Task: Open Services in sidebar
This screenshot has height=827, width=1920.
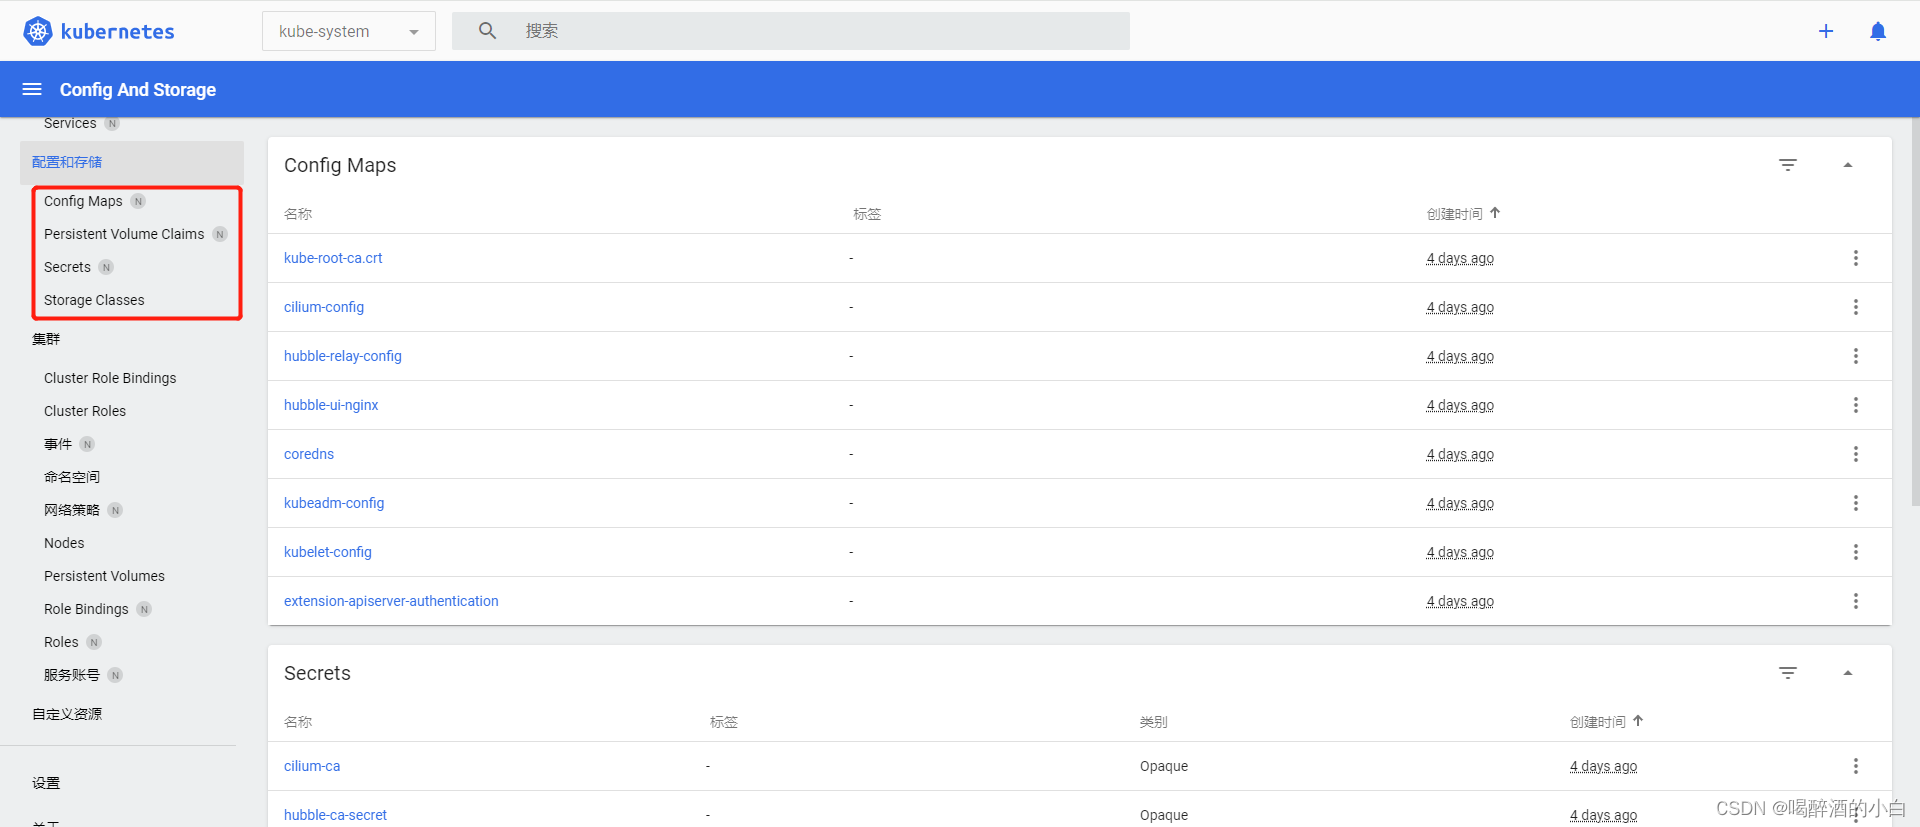Action: coord(70,123)
